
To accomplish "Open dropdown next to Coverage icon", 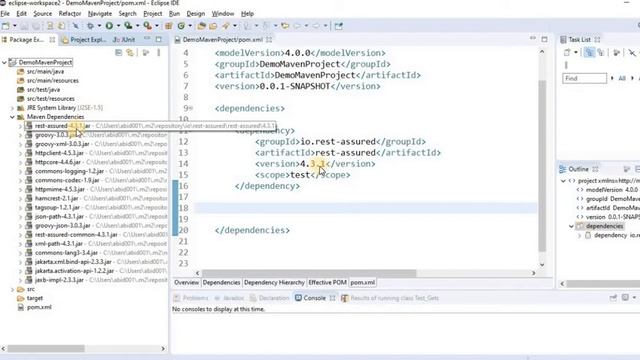I will coord(138,26).
